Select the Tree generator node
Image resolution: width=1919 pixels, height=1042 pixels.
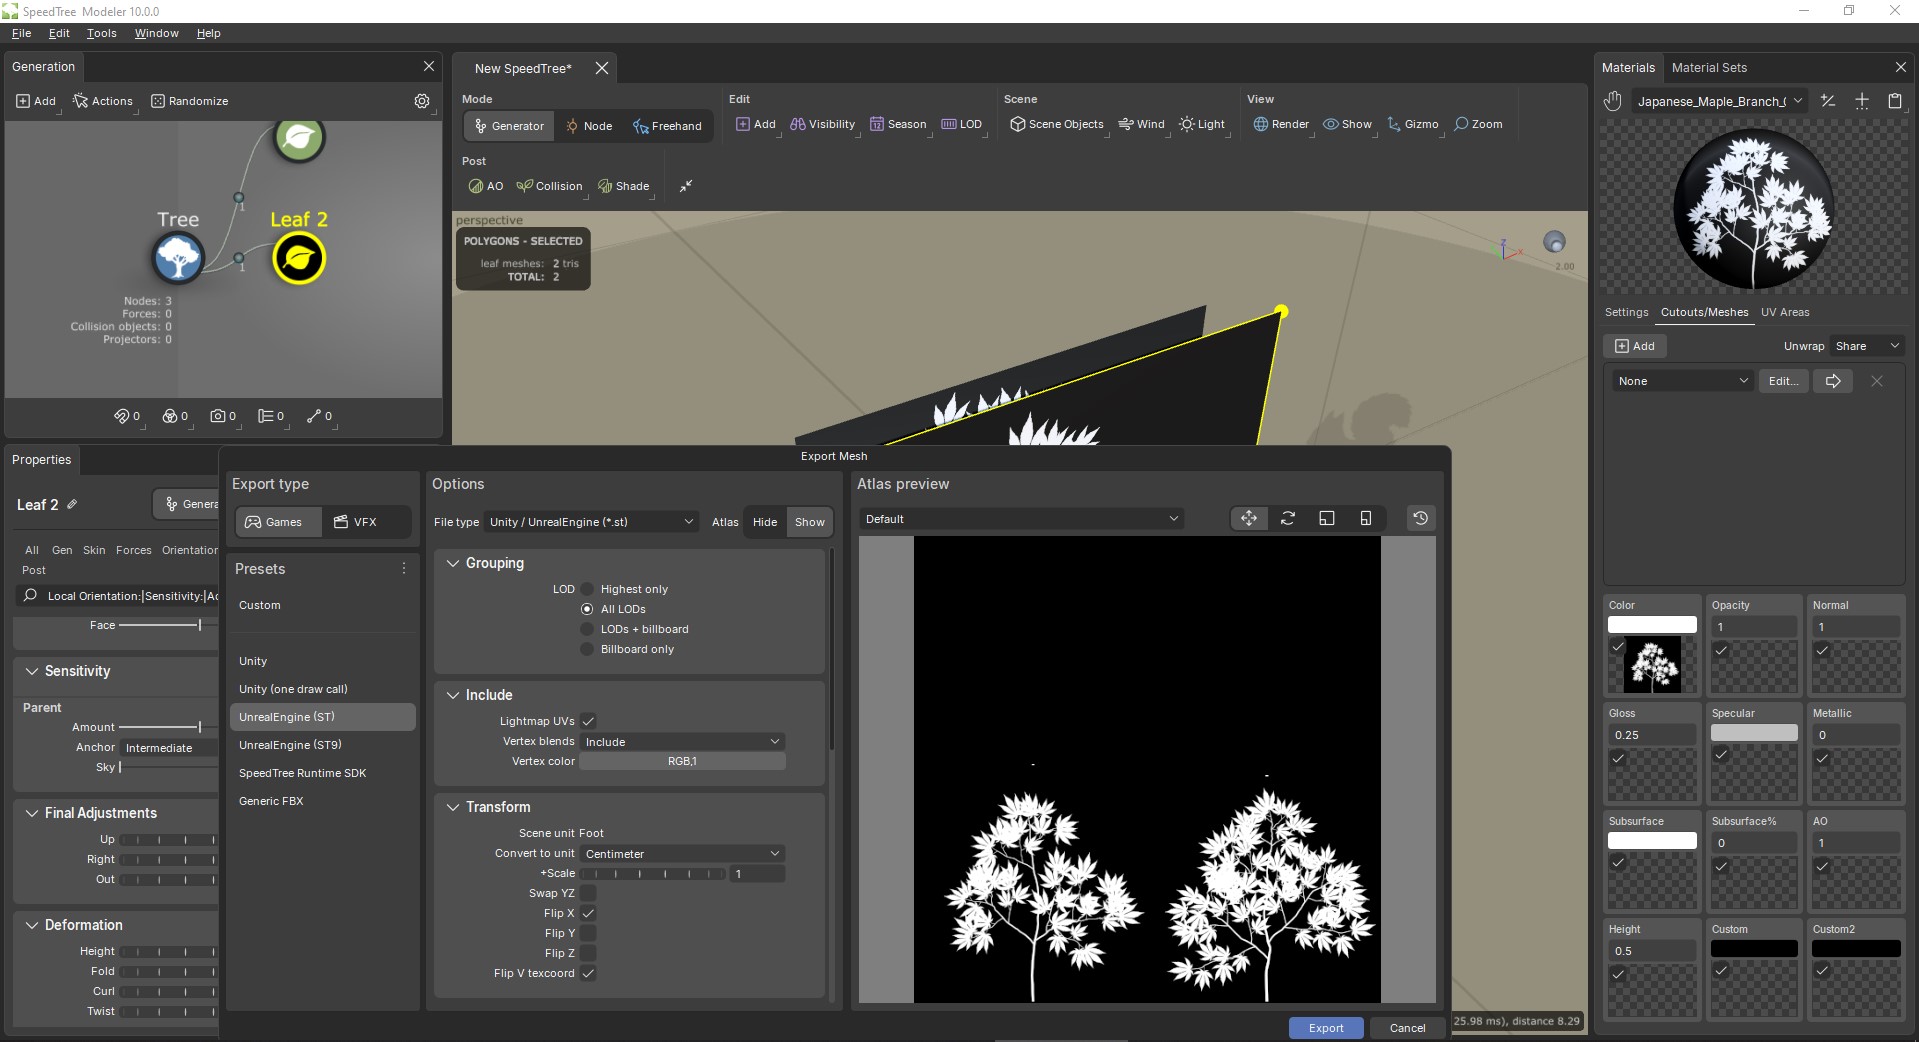[178, 258]
